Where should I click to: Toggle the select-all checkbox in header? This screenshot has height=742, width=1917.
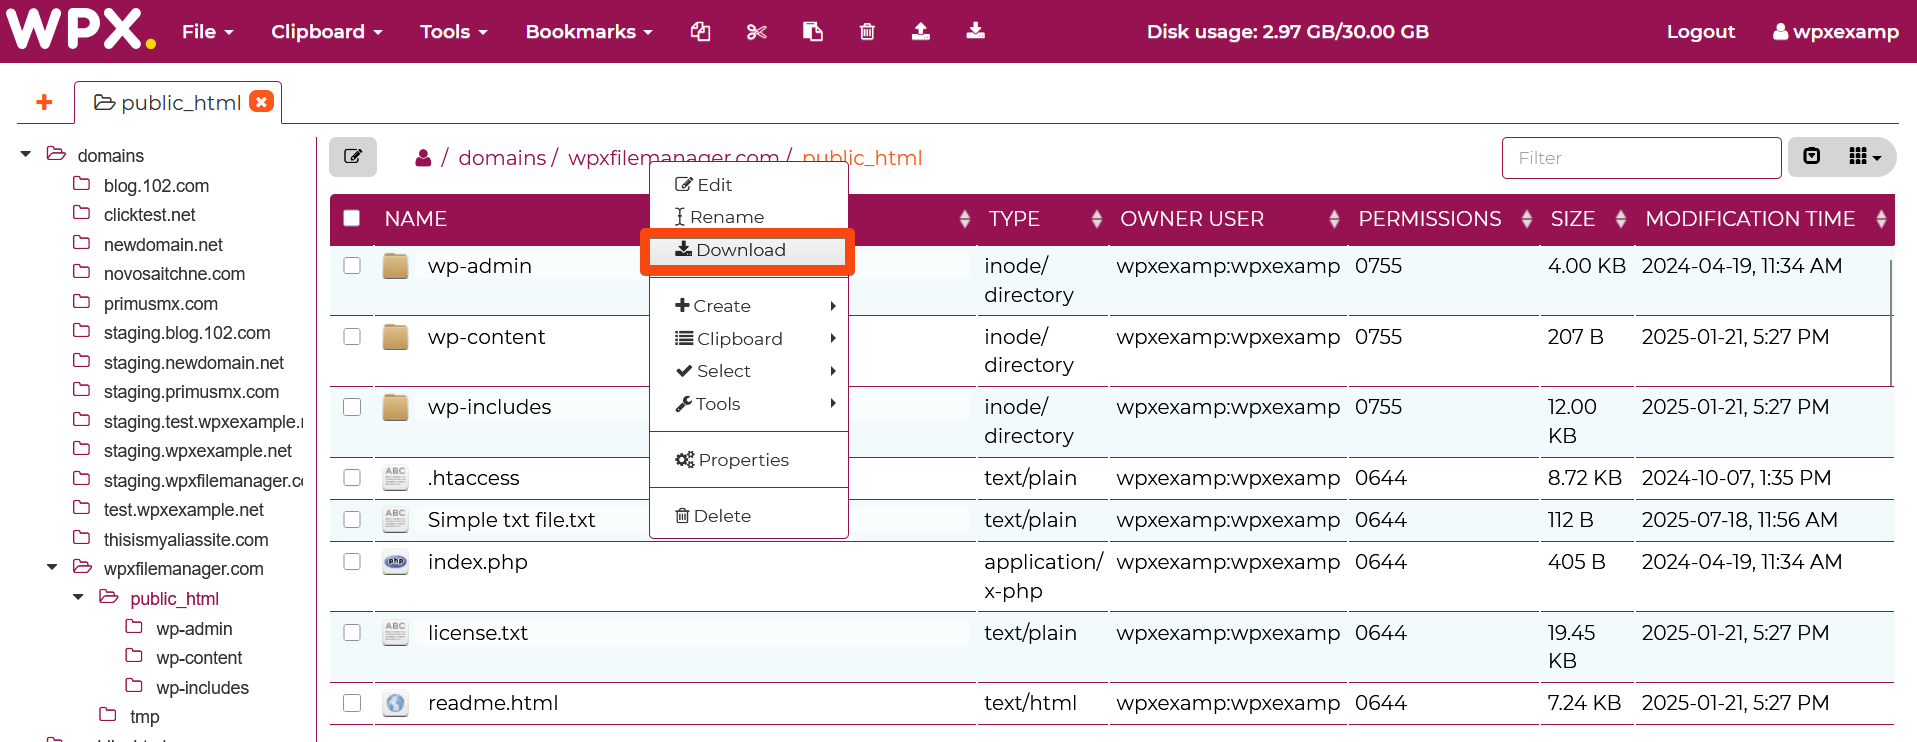tap(352, 218)
